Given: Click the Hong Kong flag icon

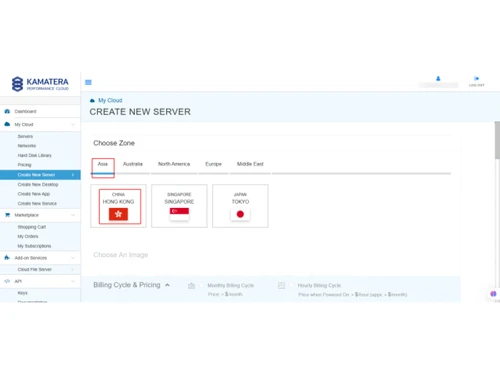Looking at the screenshot, I should (x=118, y=214).
